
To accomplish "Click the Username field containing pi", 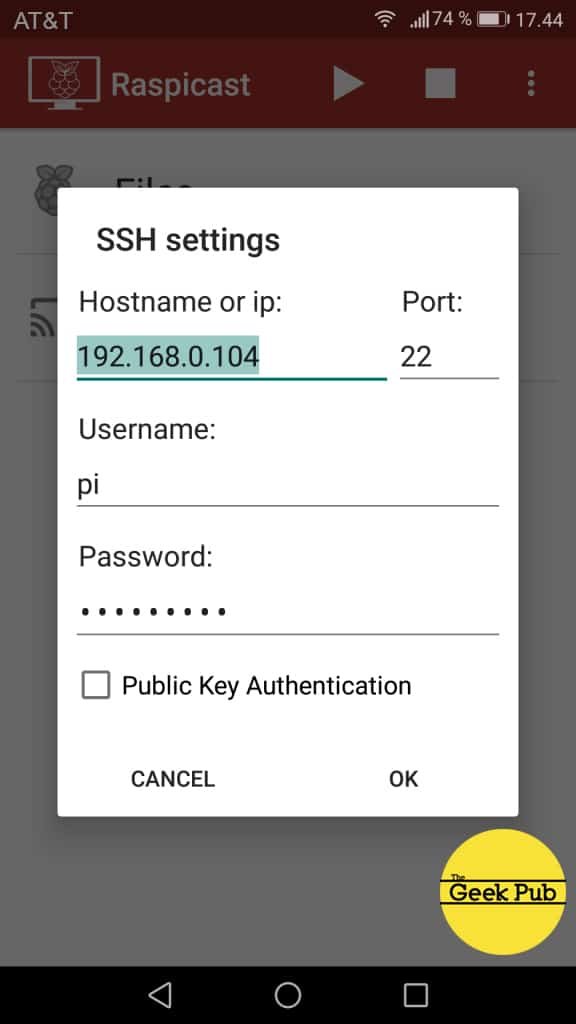I will point(287,485).
